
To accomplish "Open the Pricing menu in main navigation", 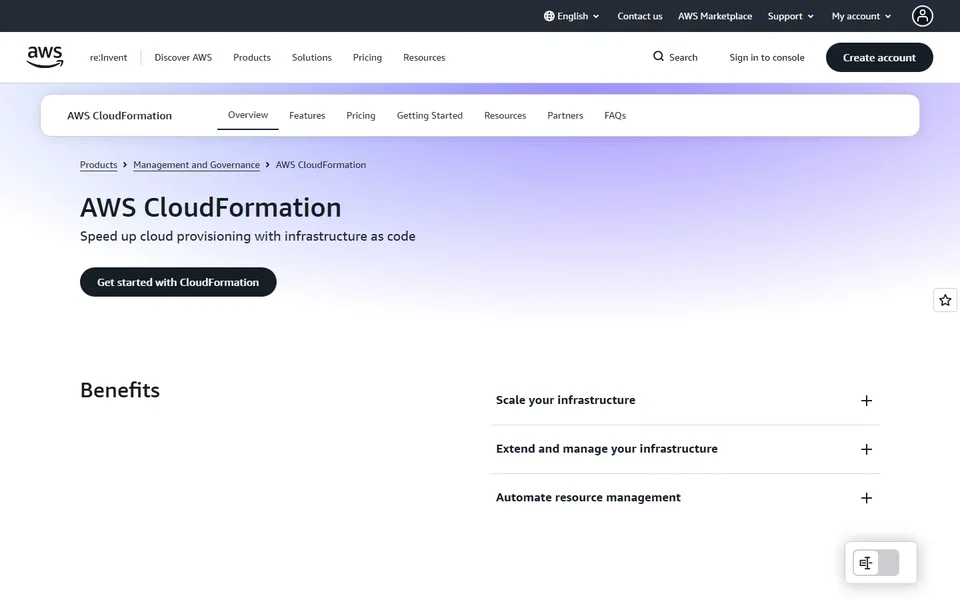I will tap(367, 57).
